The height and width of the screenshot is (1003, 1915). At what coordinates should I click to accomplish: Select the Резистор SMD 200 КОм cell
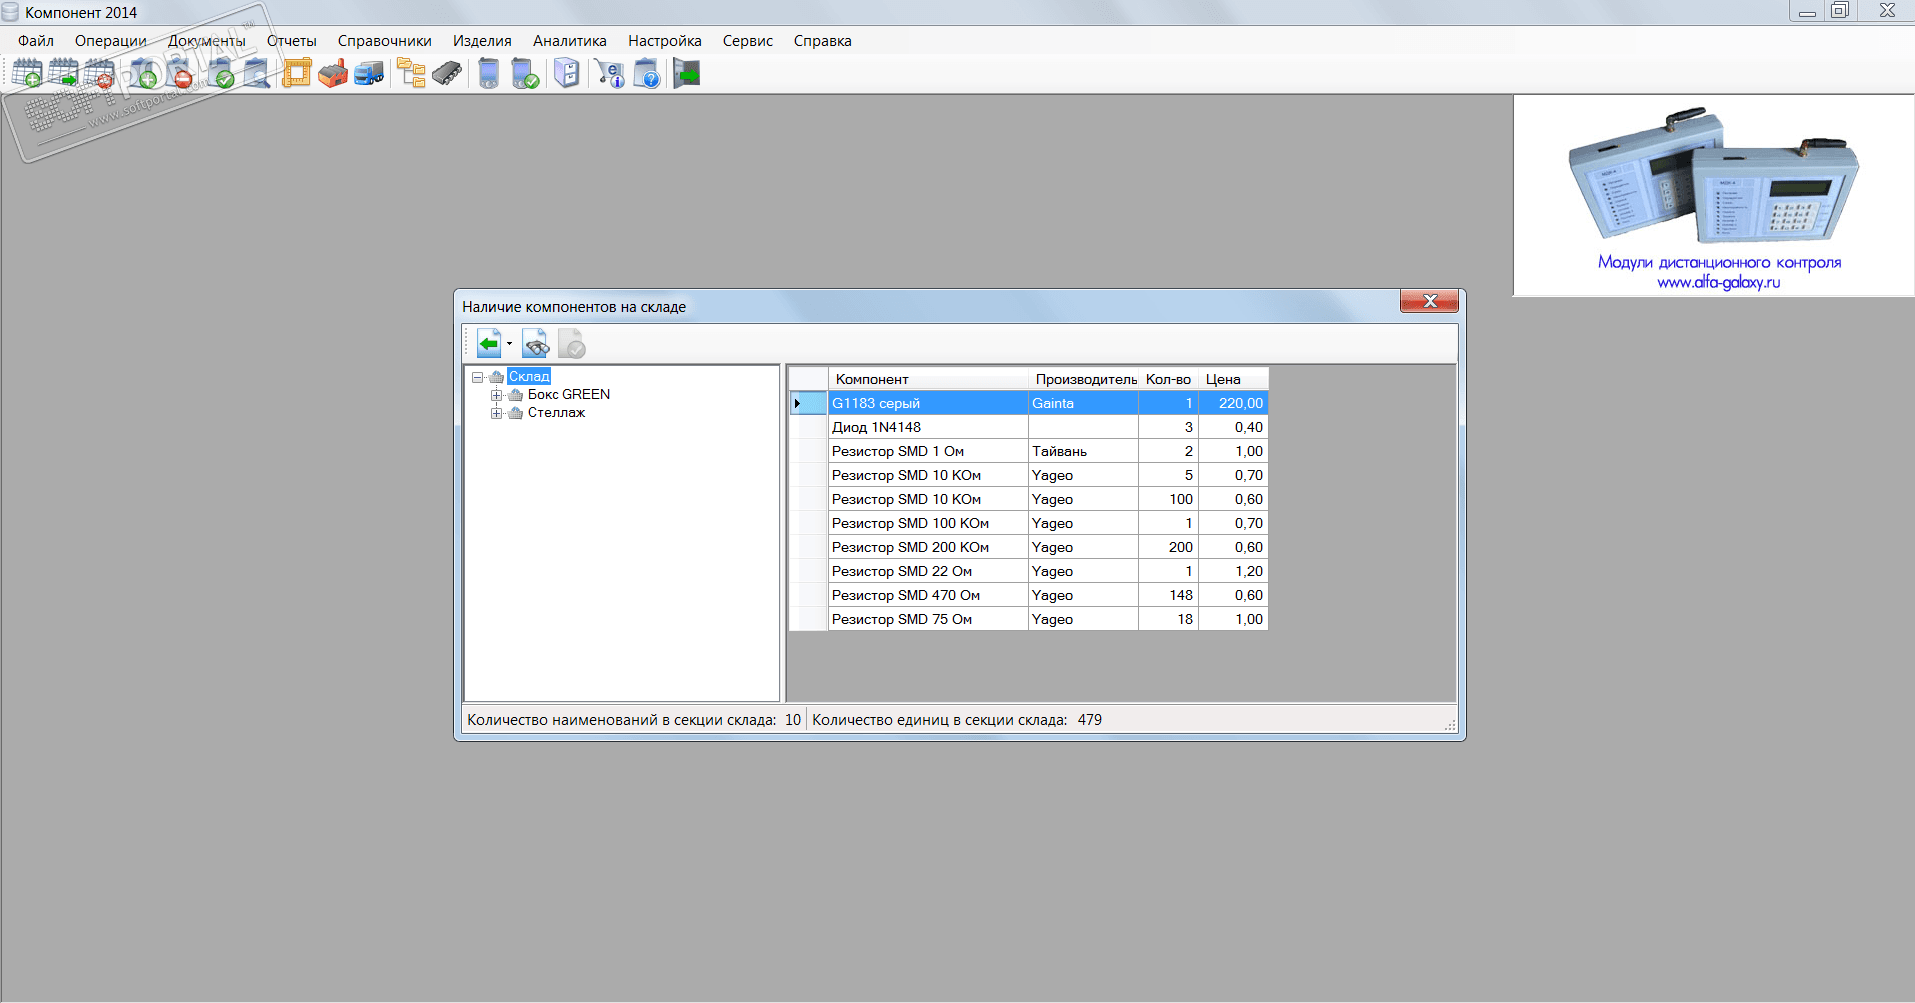click(x=929, y=547)
